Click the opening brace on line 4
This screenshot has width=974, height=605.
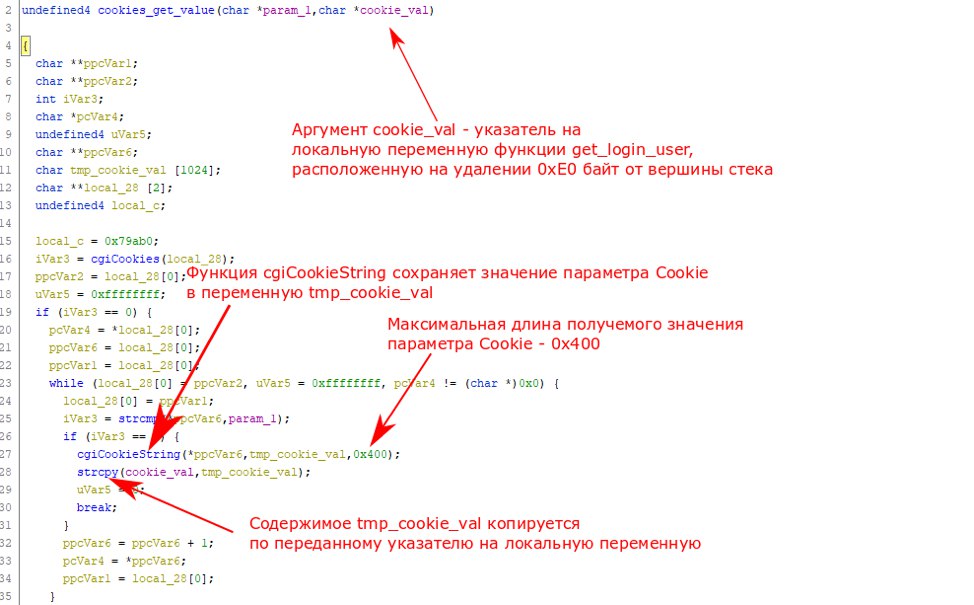click(25, 46)
